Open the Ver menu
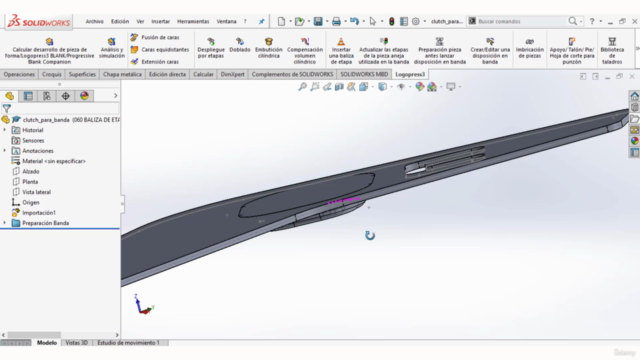 tap(140, 21)
